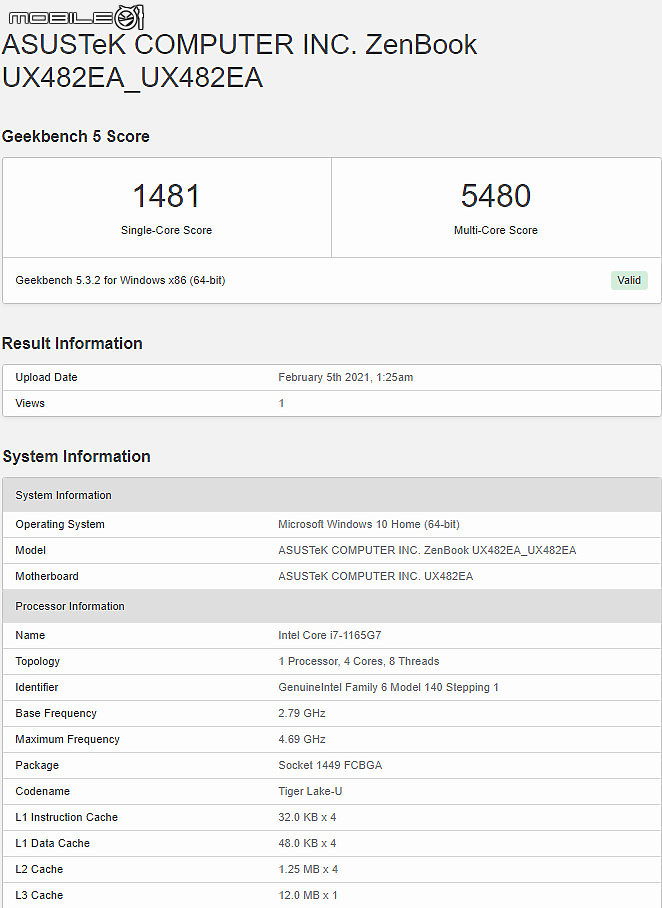
Task: Click the Multi-Core Score value 5480
Action: coord(496,196)
